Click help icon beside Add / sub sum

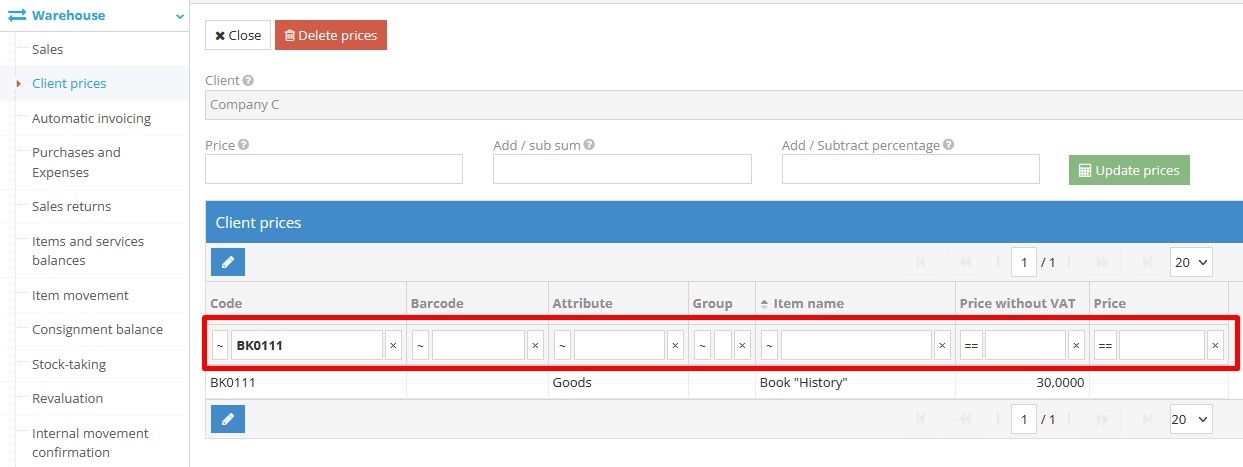(589, 145)
